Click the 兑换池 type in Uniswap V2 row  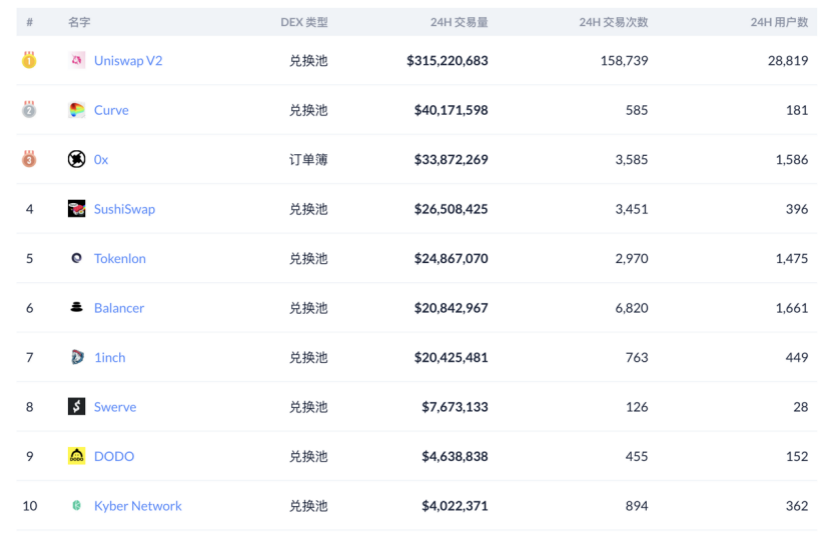point(308,60)
